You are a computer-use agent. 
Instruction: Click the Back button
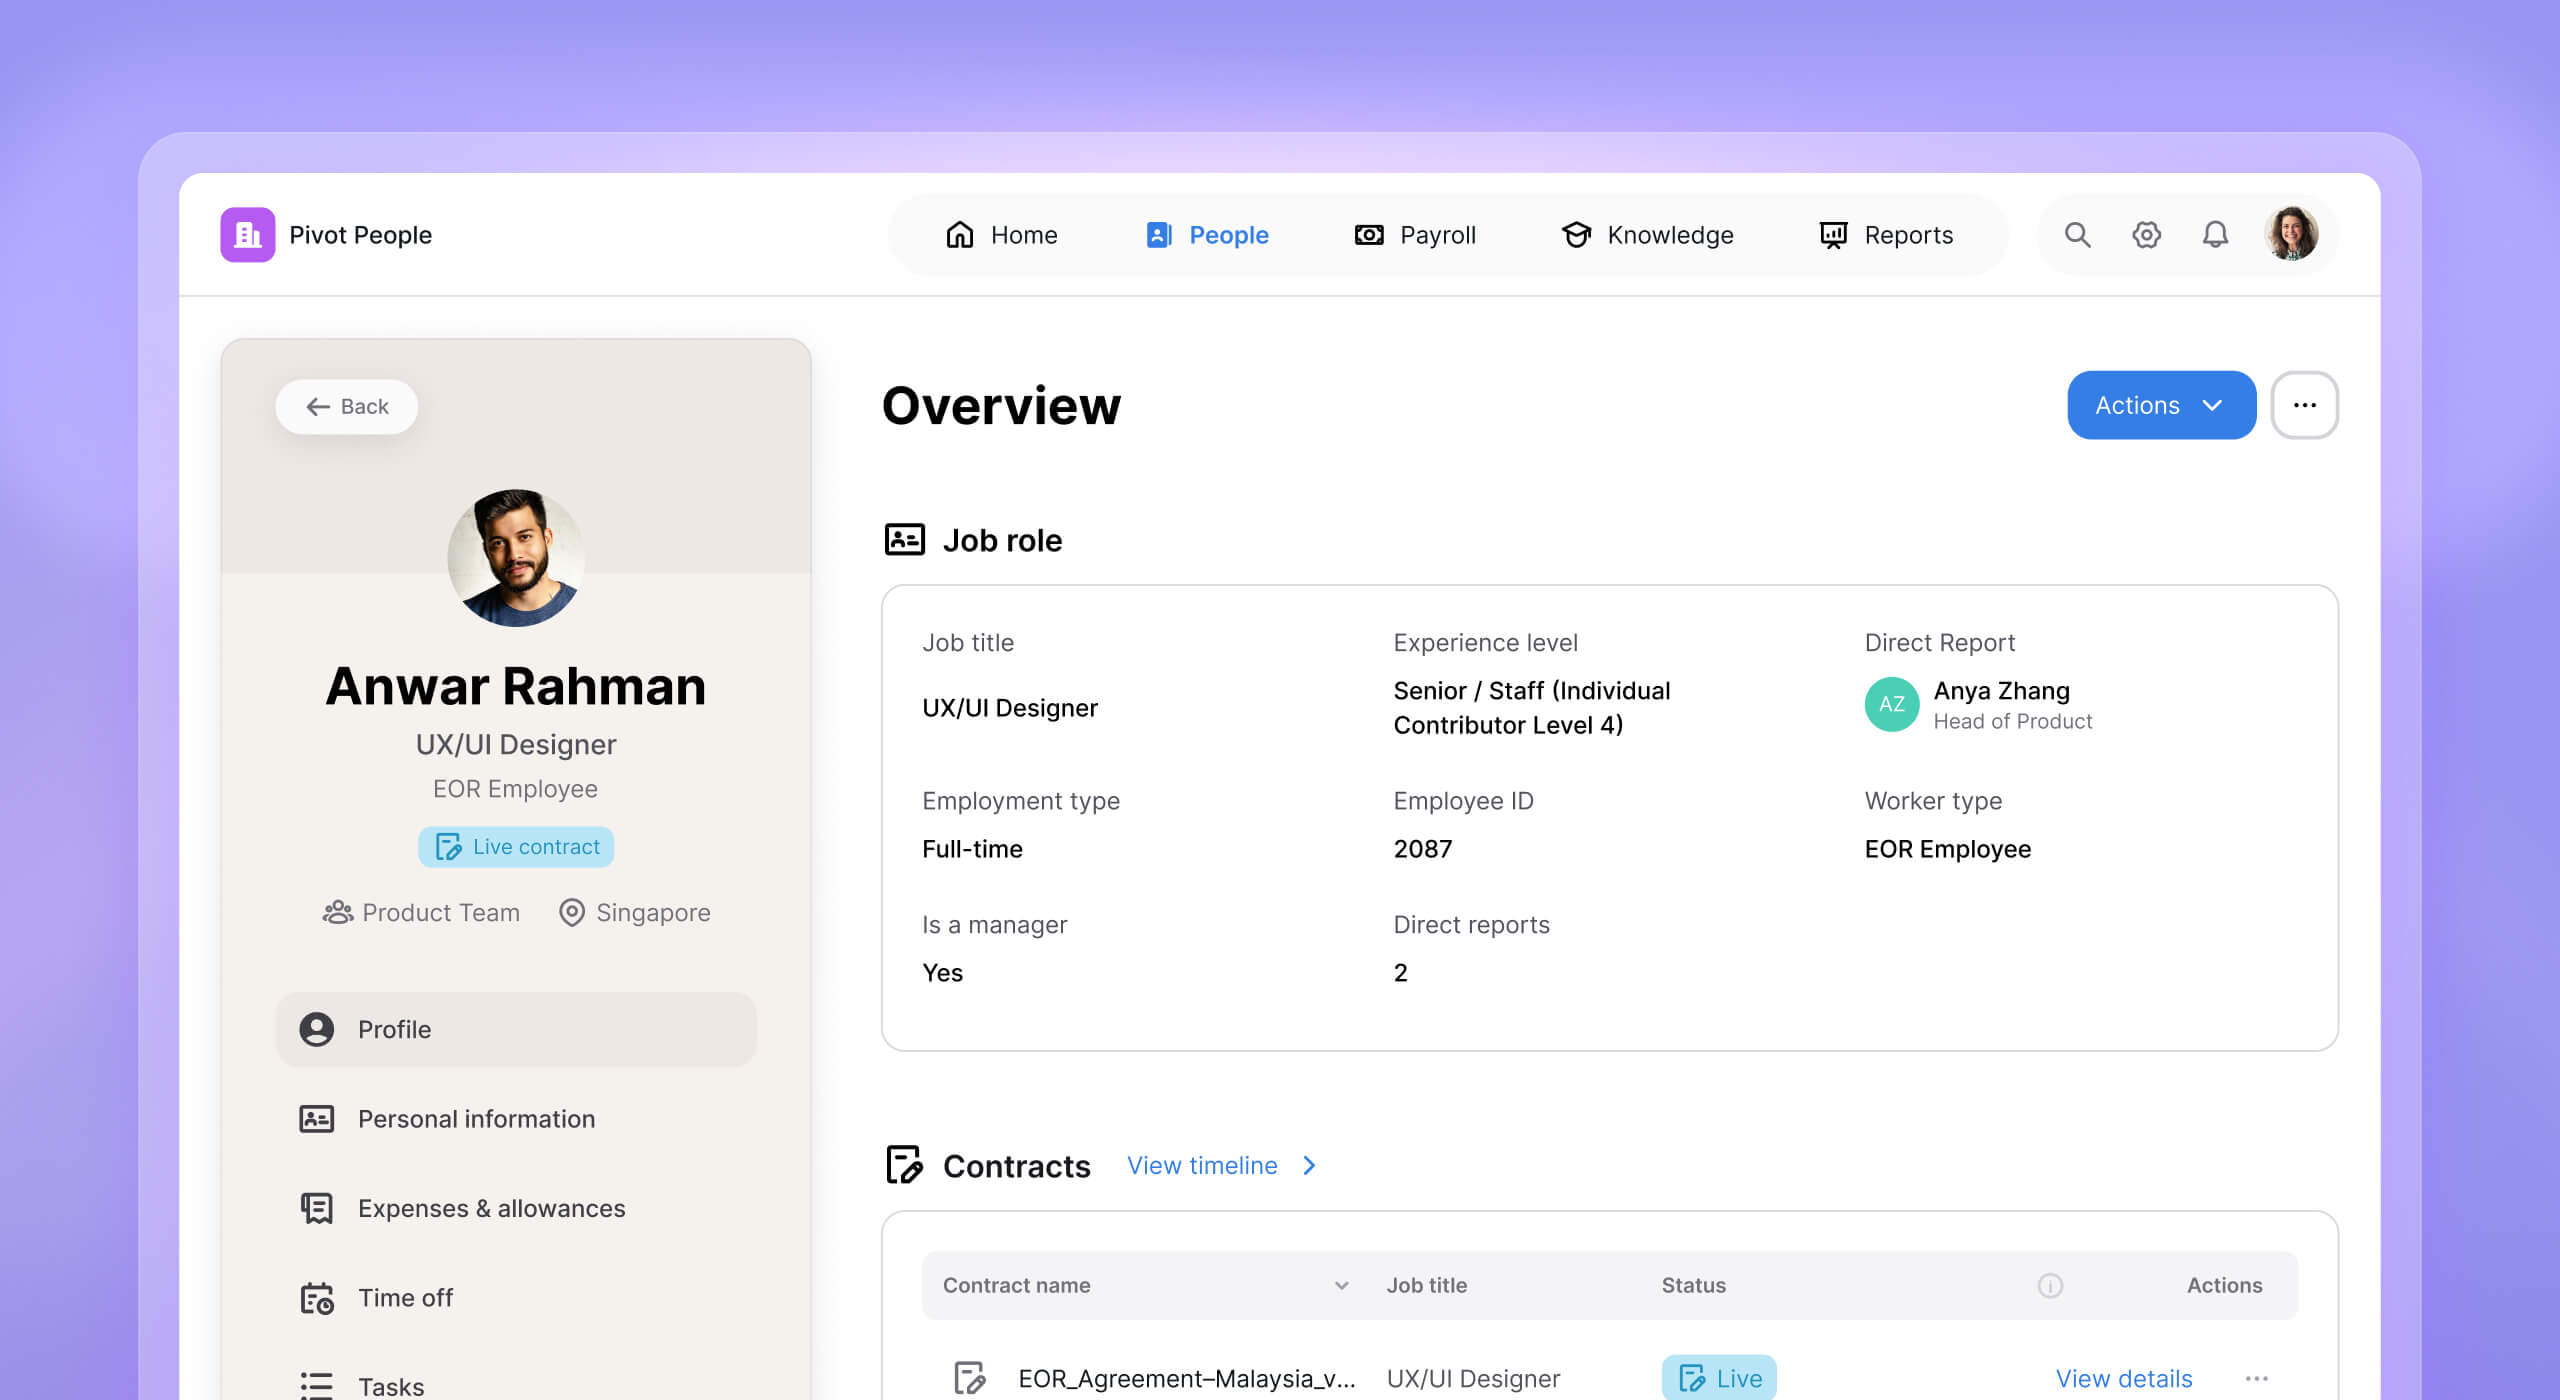pyautogui.click(x=347, y=407)
